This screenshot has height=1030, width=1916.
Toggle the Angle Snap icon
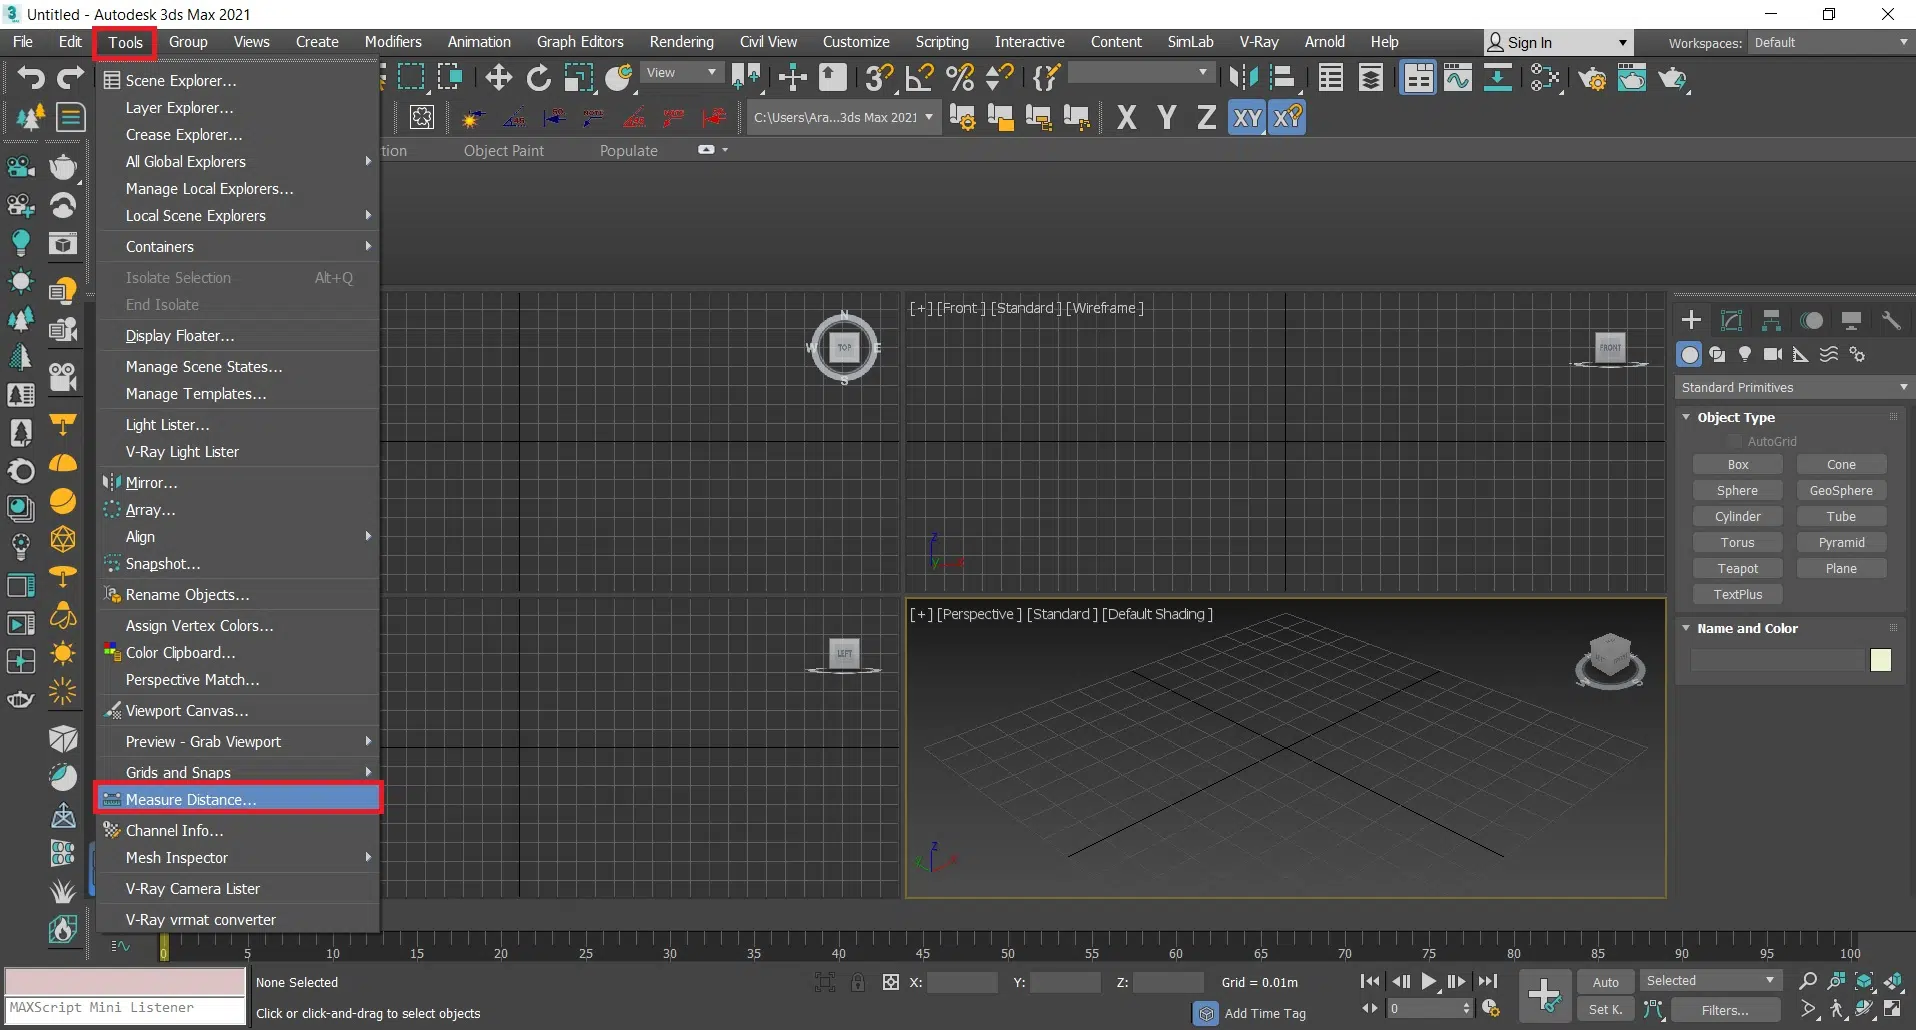click(919, 78)
